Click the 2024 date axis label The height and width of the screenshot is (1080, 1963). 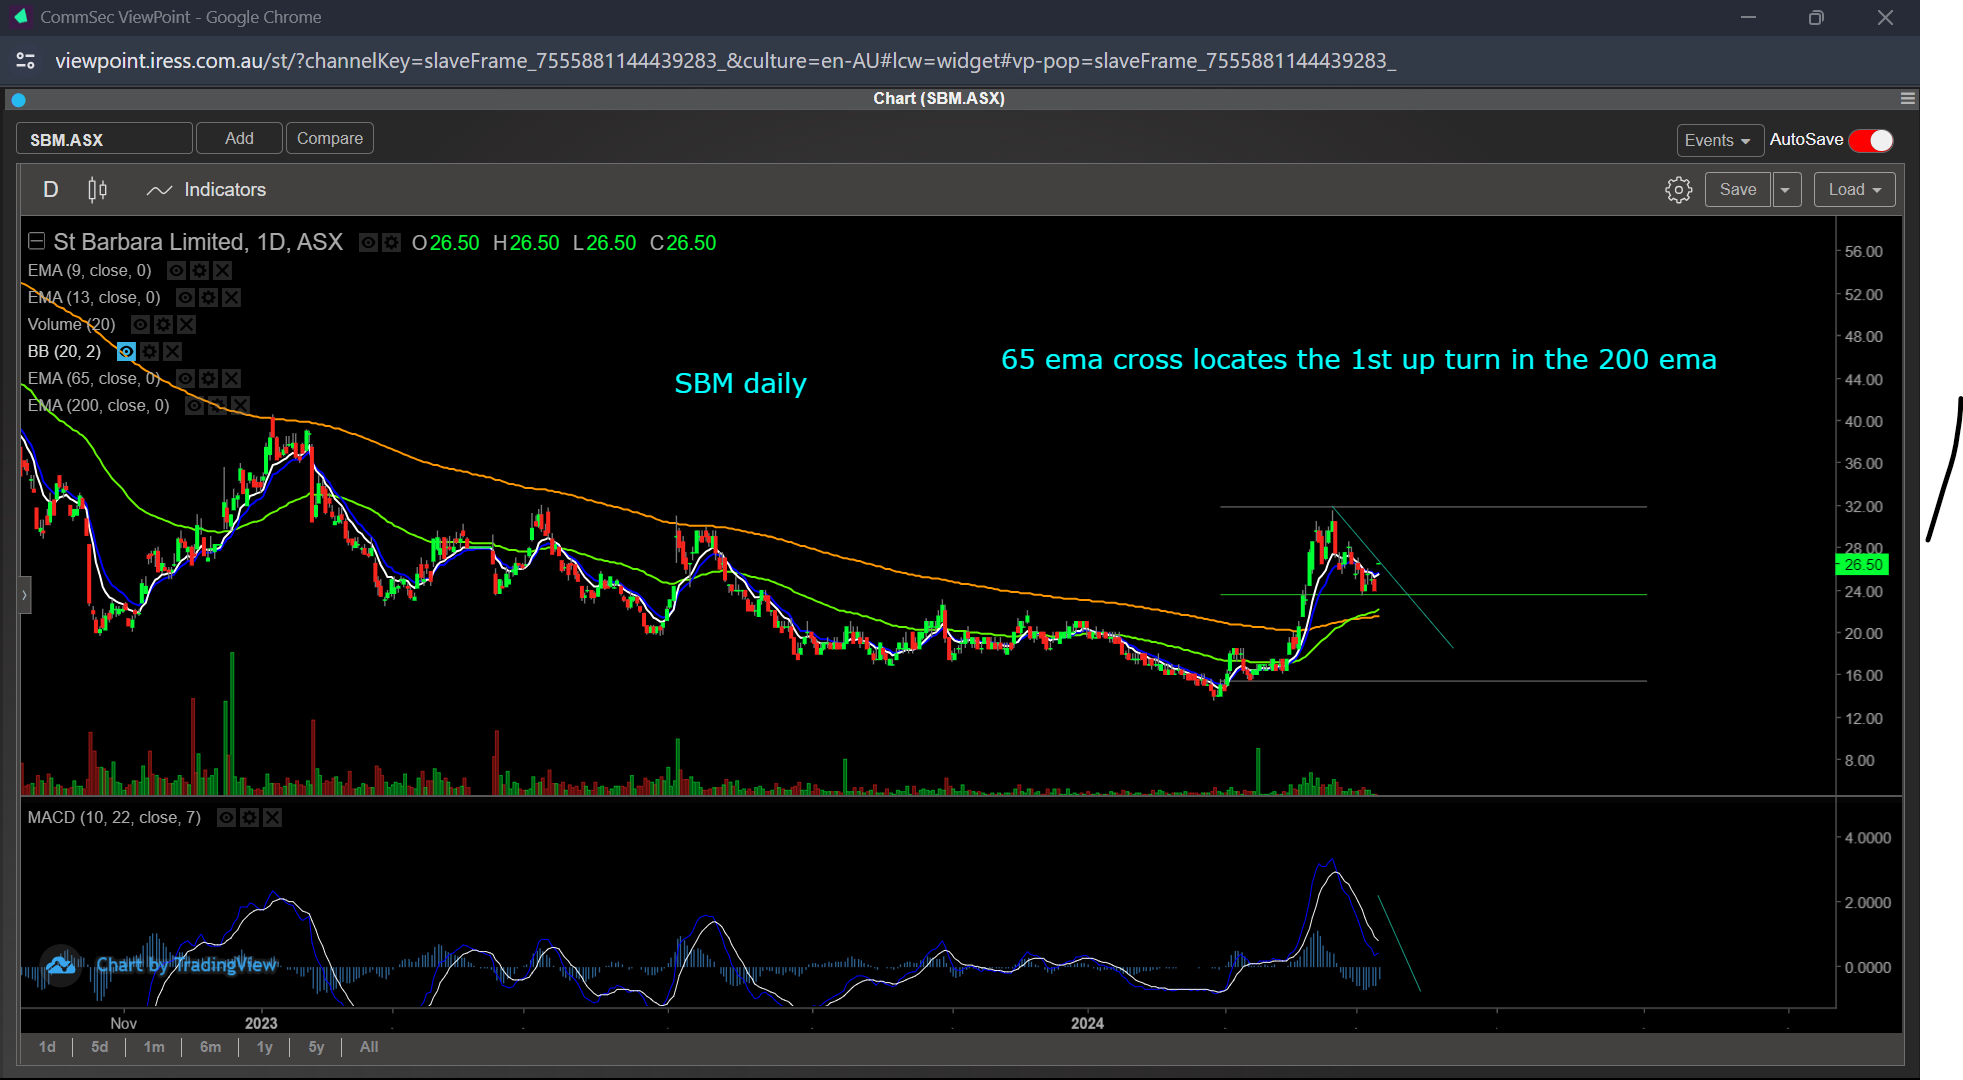coord(1087,1023)
